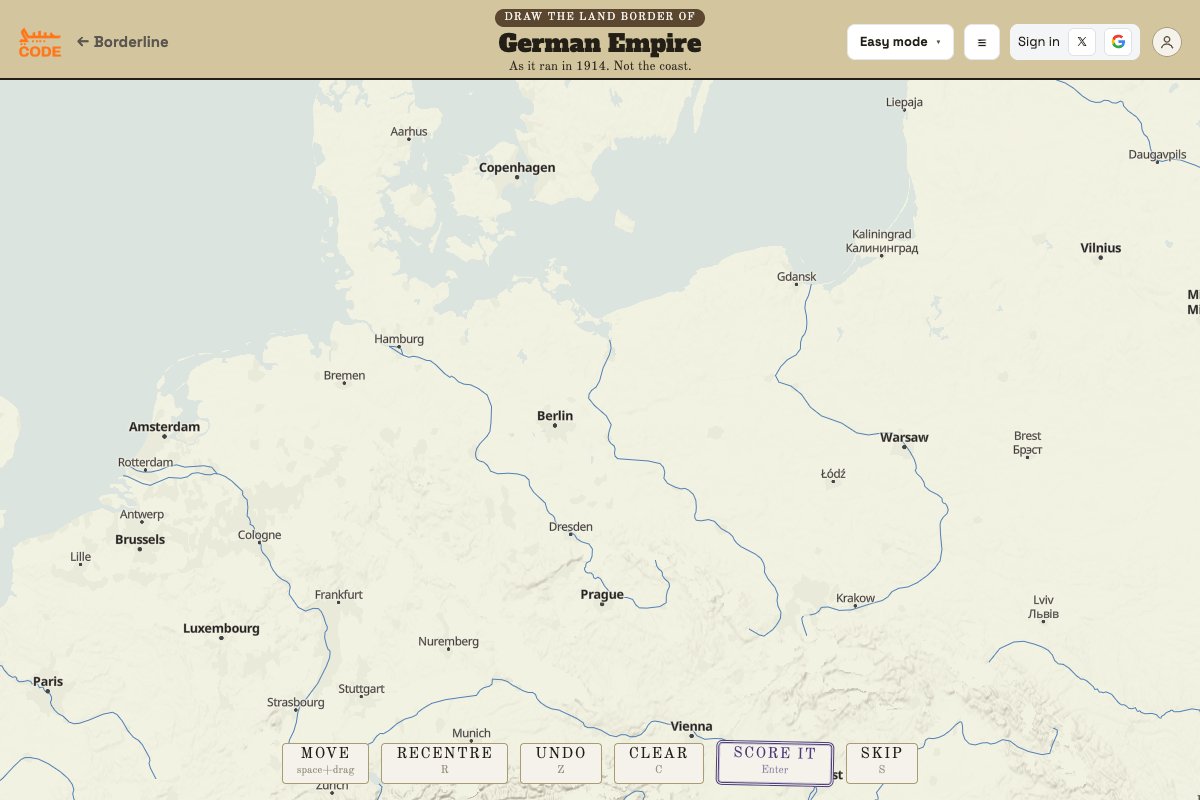
Task: Click the Krakow city label
Action: tap(856, 599)
